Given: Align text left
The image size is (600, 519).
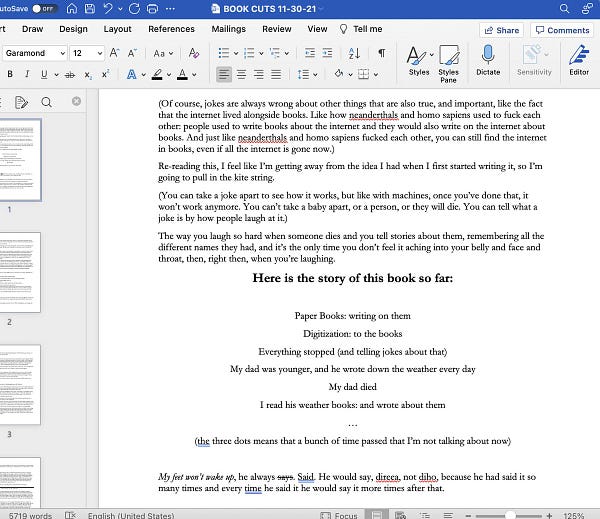Looking at the screenshot, I should coord(224,74).
